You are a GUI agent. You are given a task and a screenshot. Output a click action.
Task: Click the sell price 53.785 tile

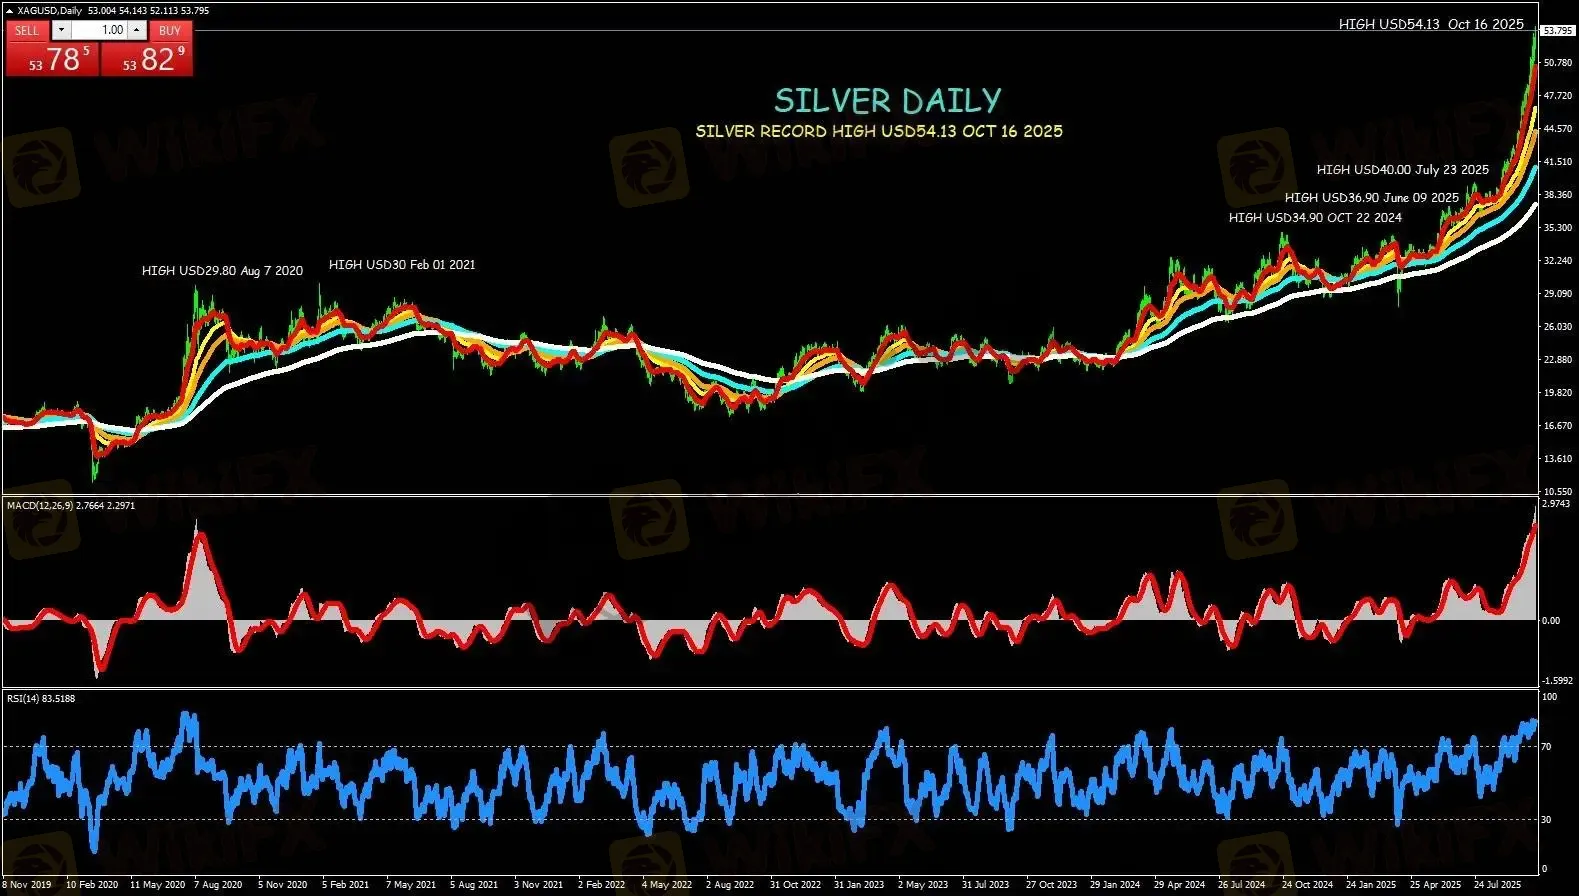tap(52, 59)
